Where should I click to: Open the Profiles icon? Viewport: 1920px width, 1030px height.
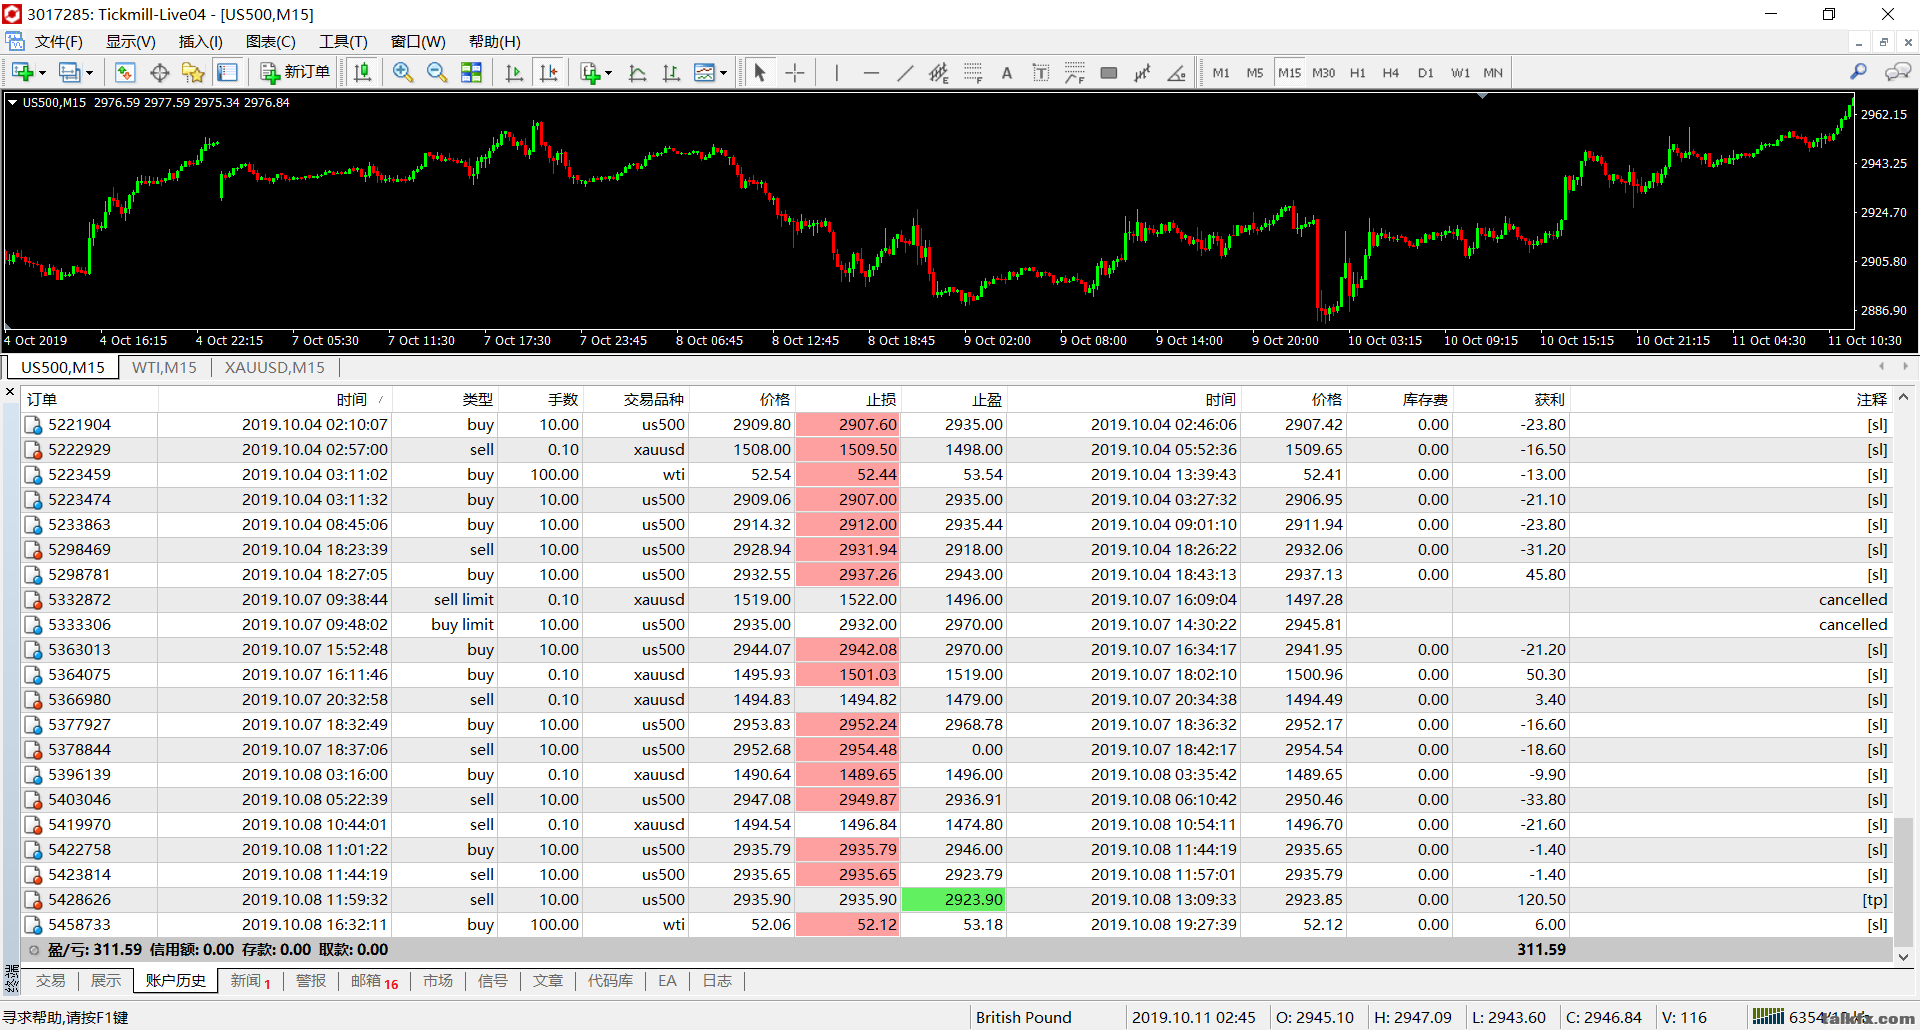69,72
